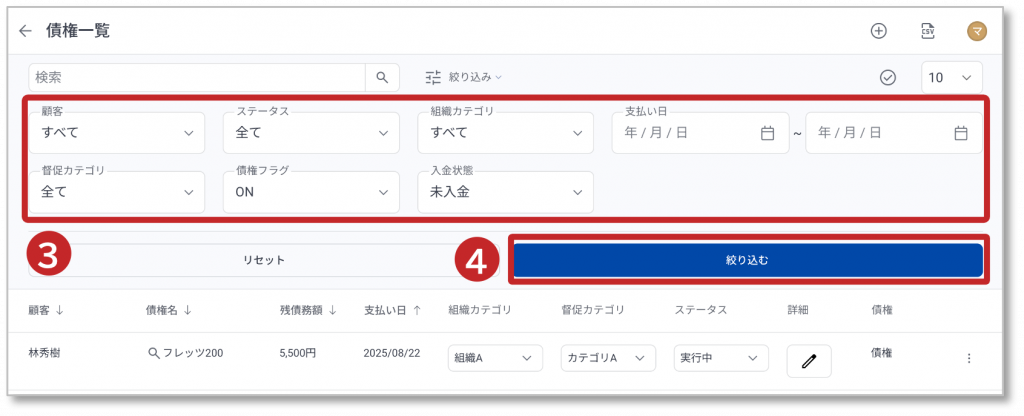Expand the ステータス filter dropdown
Image resolution: width=1024 pixels, height=416 pixels.
(x=311, y=133)
